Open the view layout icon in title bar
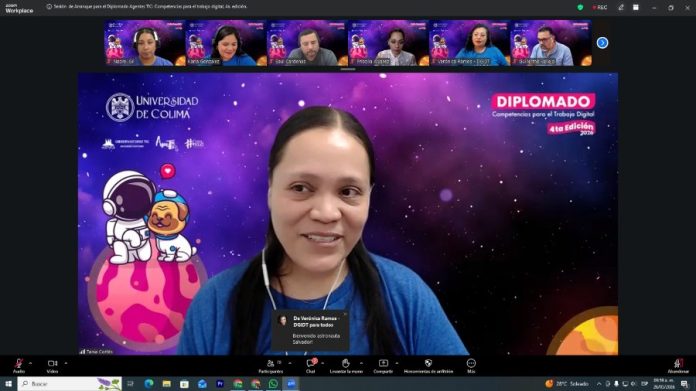This screenshot has width=696, height=391. click(x=636, y=8)
